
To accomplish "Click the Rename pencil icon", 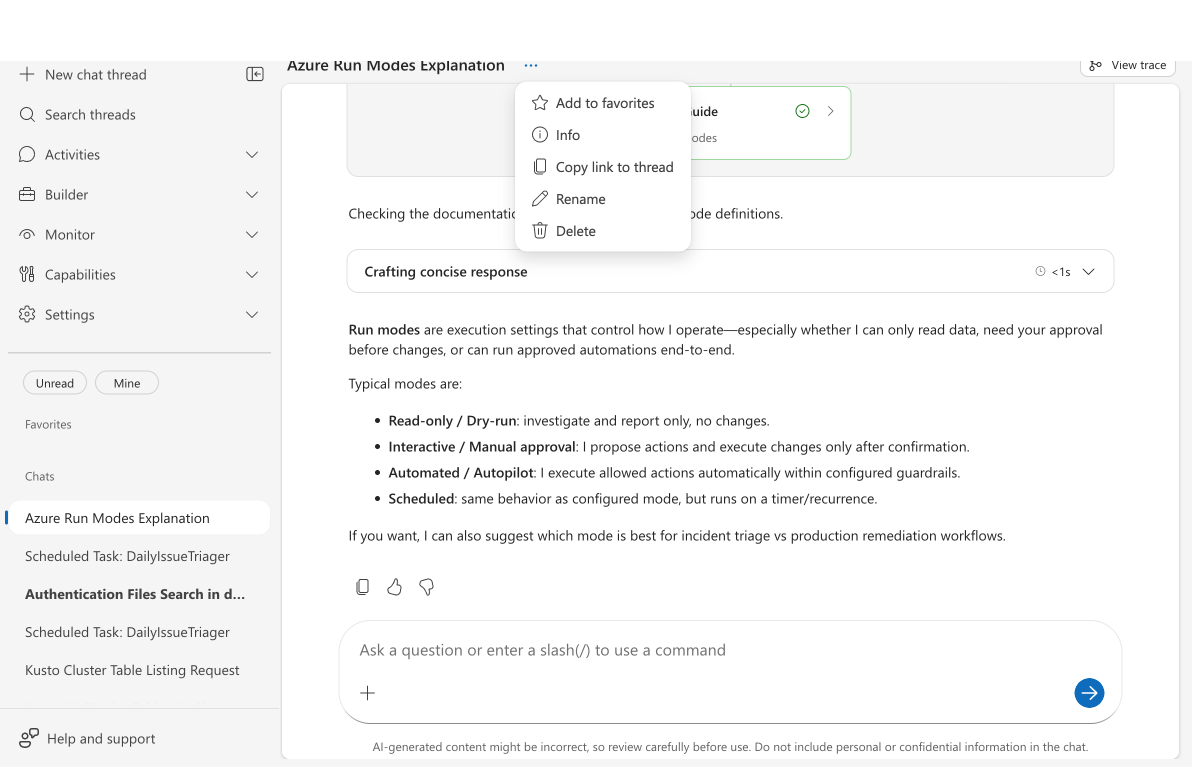I will click(540, 199).
